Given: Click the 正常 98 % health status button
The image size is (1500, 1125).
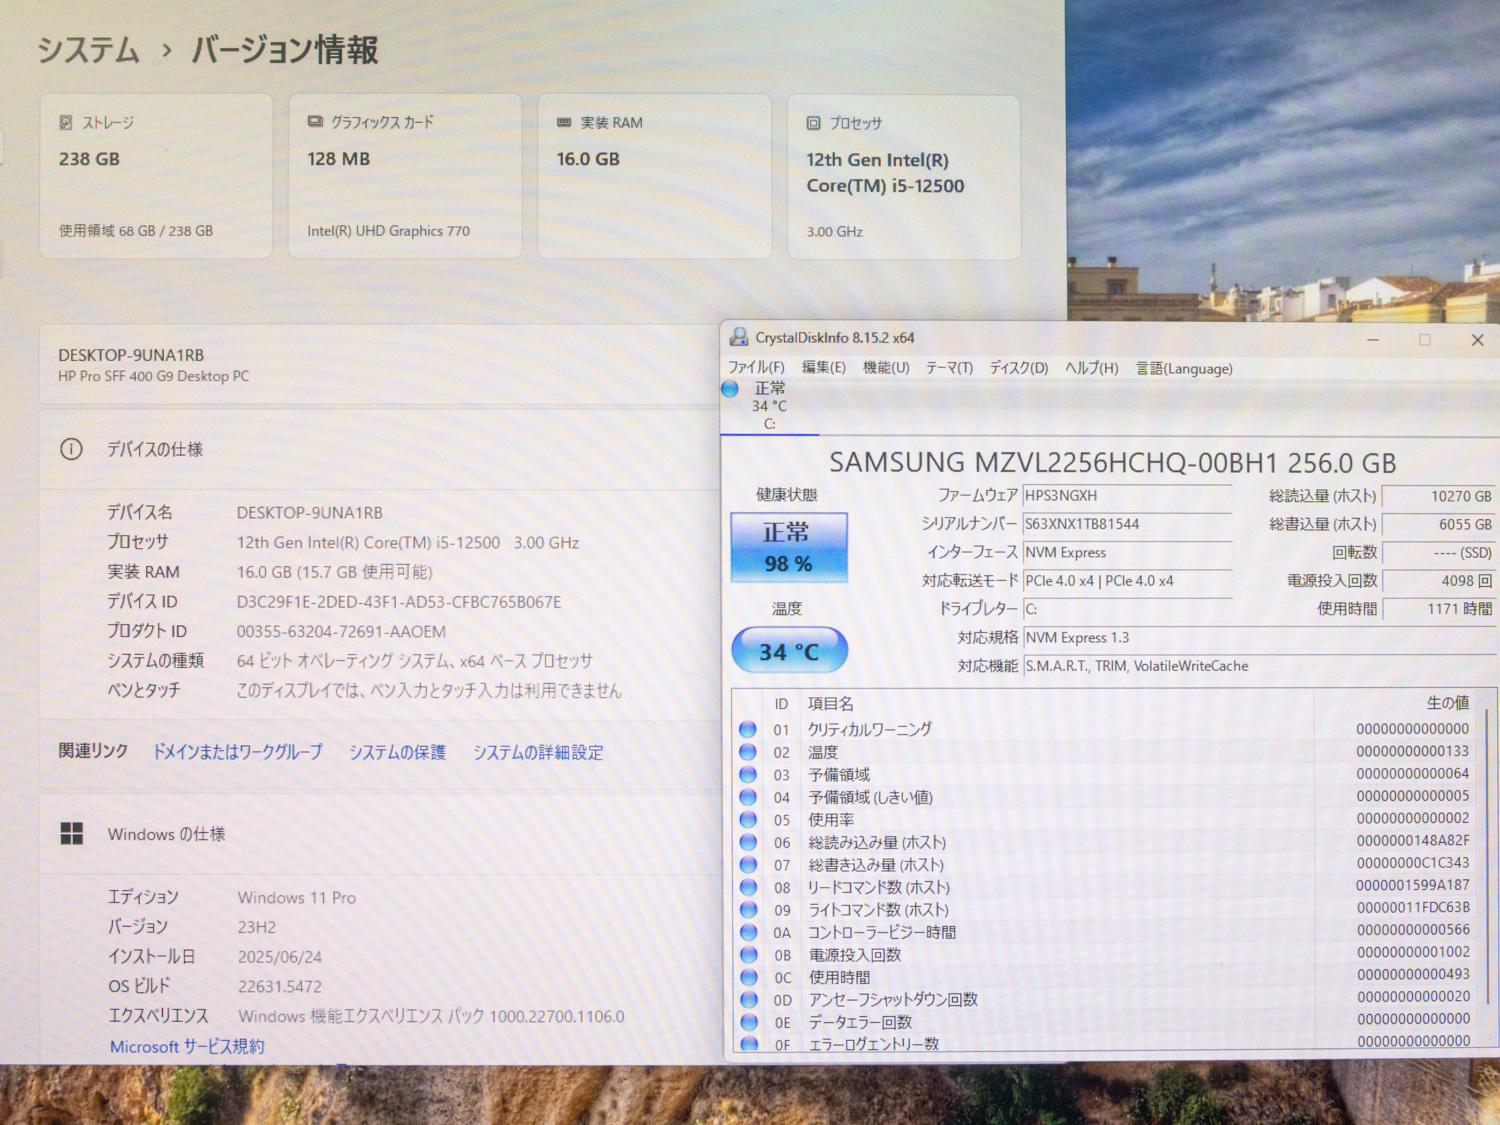Looking at the screenshot, I should 789,547.
